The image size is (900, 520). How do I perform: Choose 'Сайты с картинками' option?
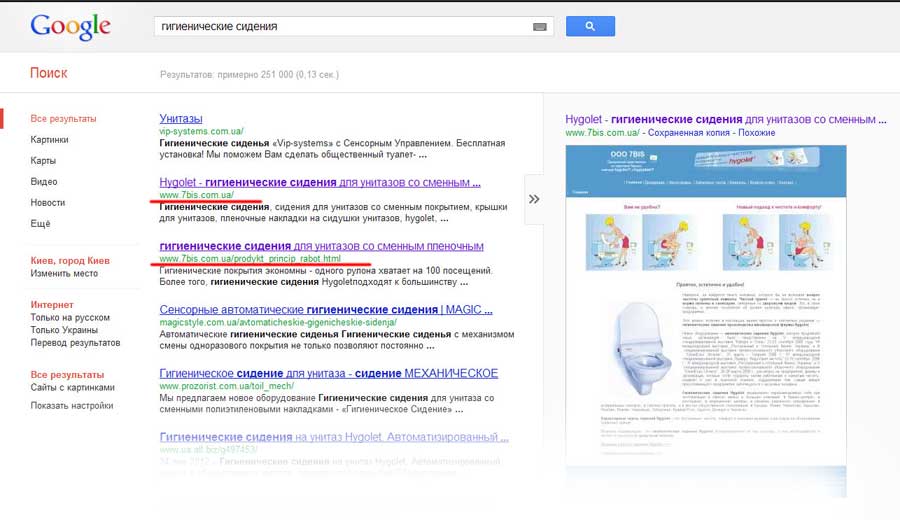pos(72,387)
